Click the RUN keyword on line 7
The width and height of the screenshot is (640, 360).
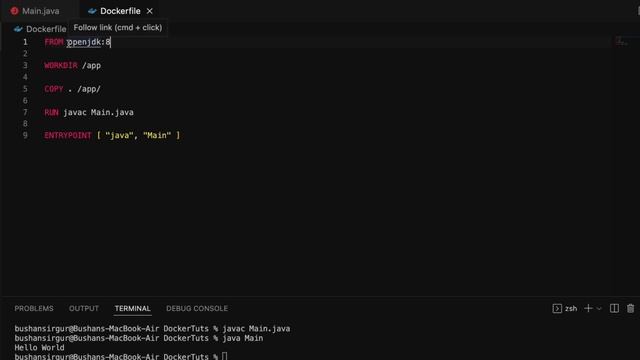point(51,112)
